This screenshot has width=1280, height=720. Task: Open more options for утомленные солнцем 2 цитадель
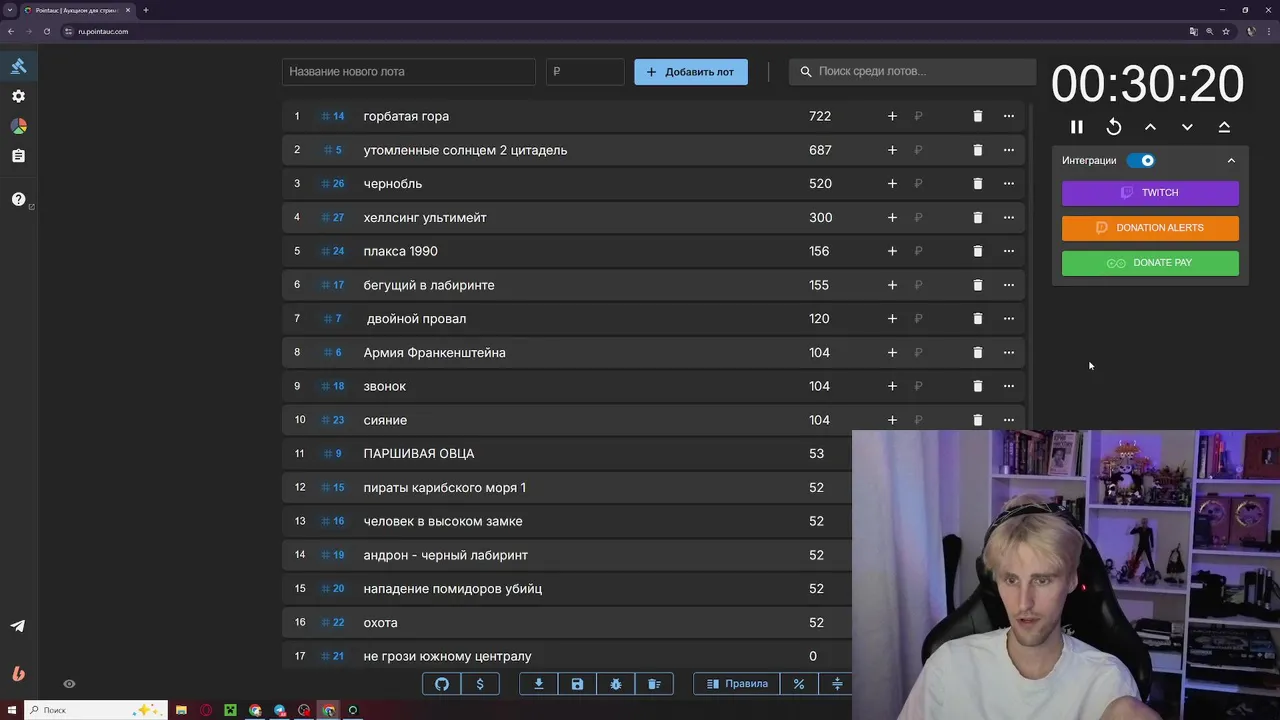(x=1008, y=150)
